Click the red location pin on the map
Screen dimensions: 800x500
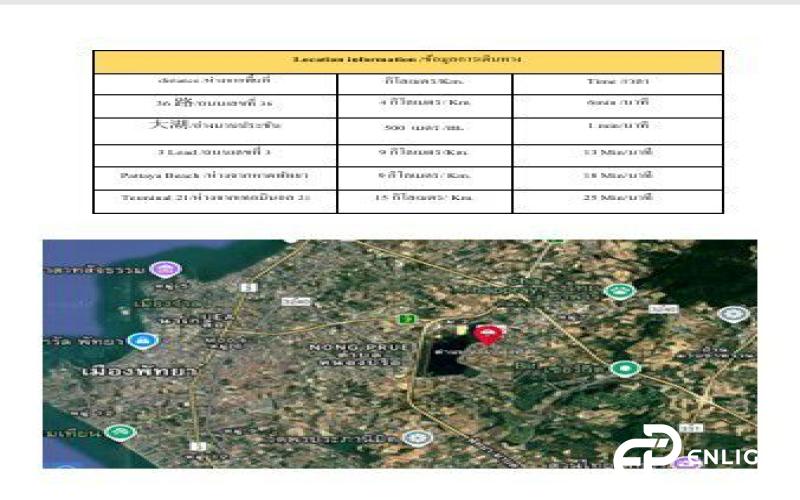pos(487,333)
